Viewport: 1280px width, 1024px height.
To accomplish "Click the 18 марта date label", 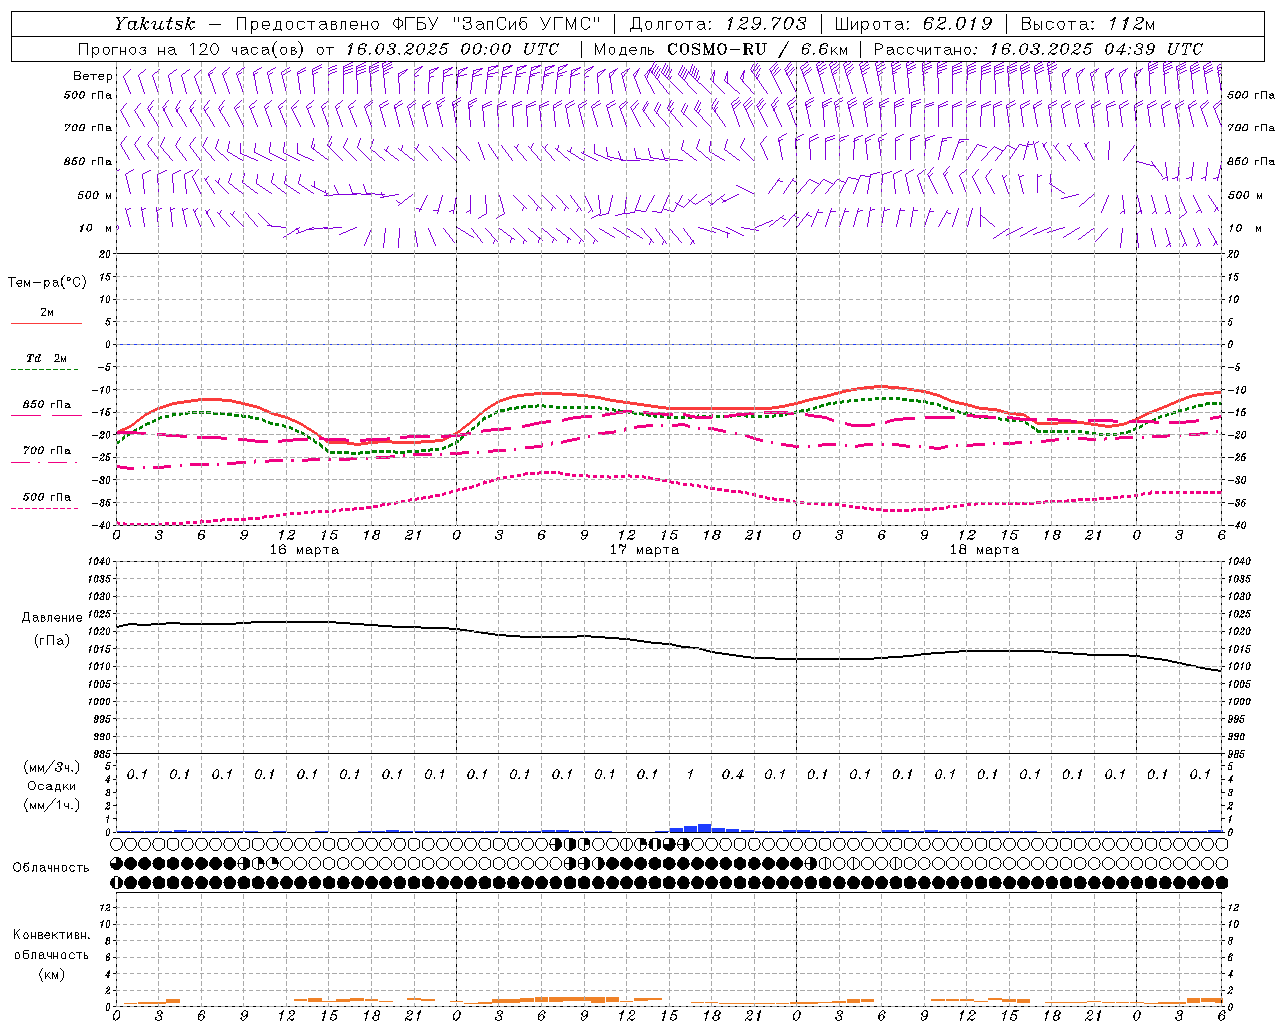I will click(984, 550).
